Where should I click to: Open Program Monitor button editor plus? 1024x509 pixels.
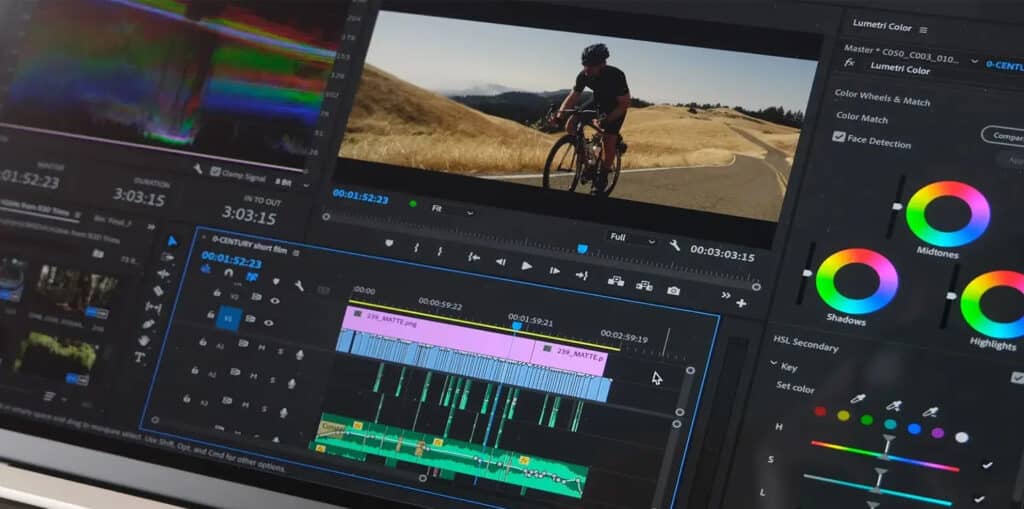(x=741, y=303)
